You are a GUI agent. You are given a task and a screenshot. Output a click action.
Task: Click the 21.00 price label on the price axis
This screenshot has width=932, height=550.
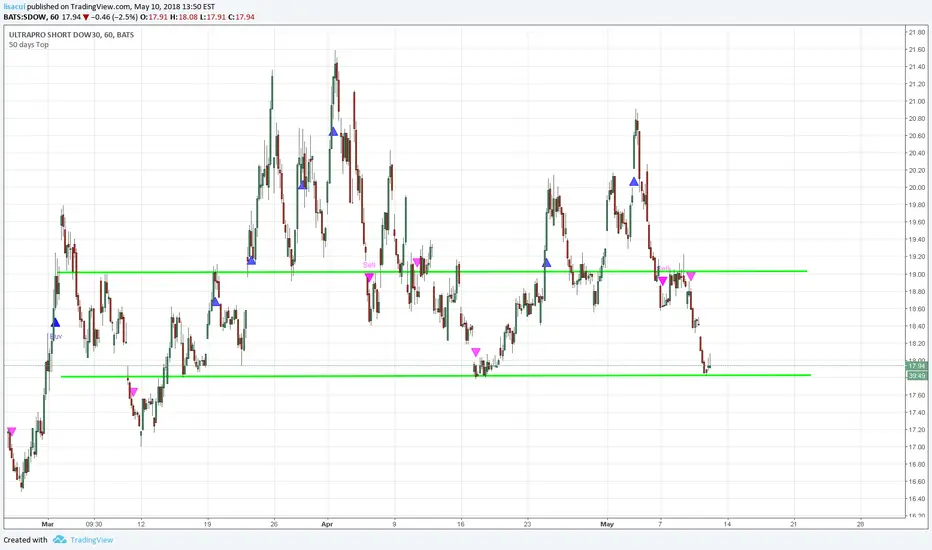[917, 102]
